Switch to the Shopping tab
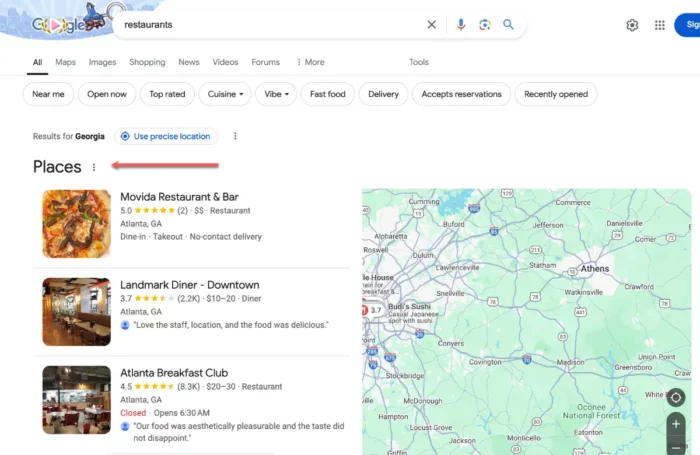700x455 pixels. [147, 62]
